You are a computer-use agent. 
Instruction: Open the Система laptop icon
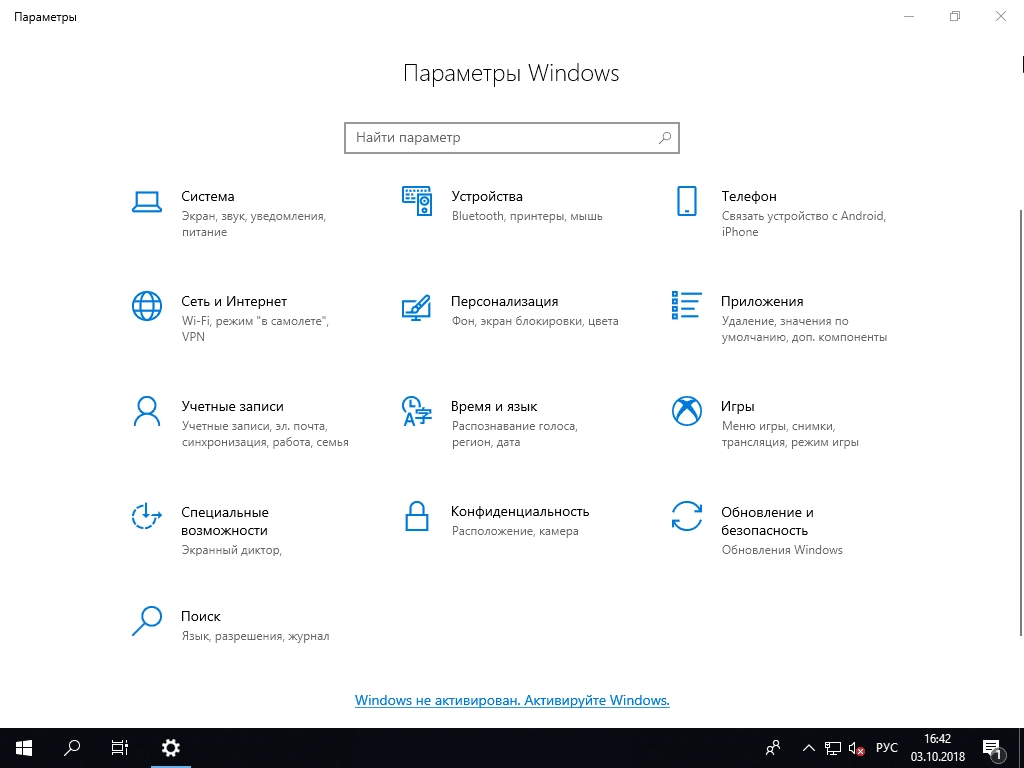click(x=146, y=202)
